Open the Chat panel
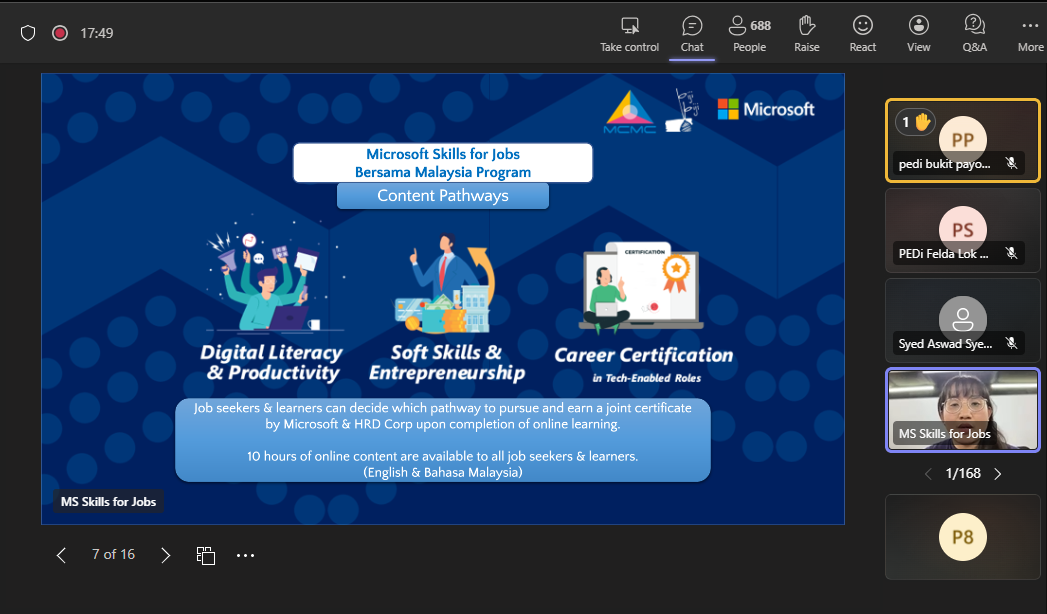The width and height of the screenshot is (1047, 614). 691,33
